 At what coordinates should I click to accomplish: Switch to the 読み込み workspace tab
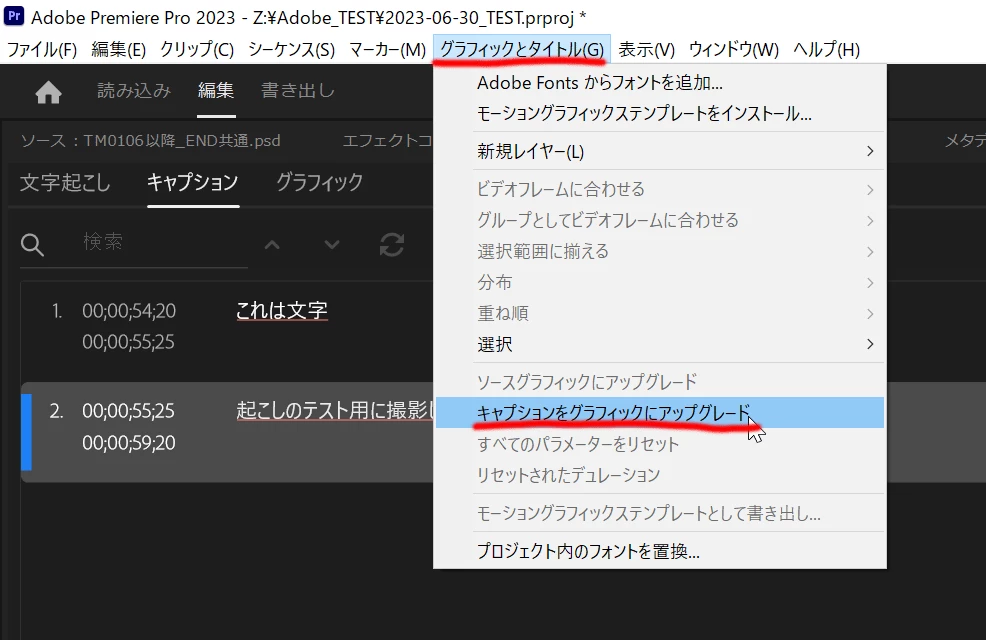pyautogui.click(x=134, y=91)
